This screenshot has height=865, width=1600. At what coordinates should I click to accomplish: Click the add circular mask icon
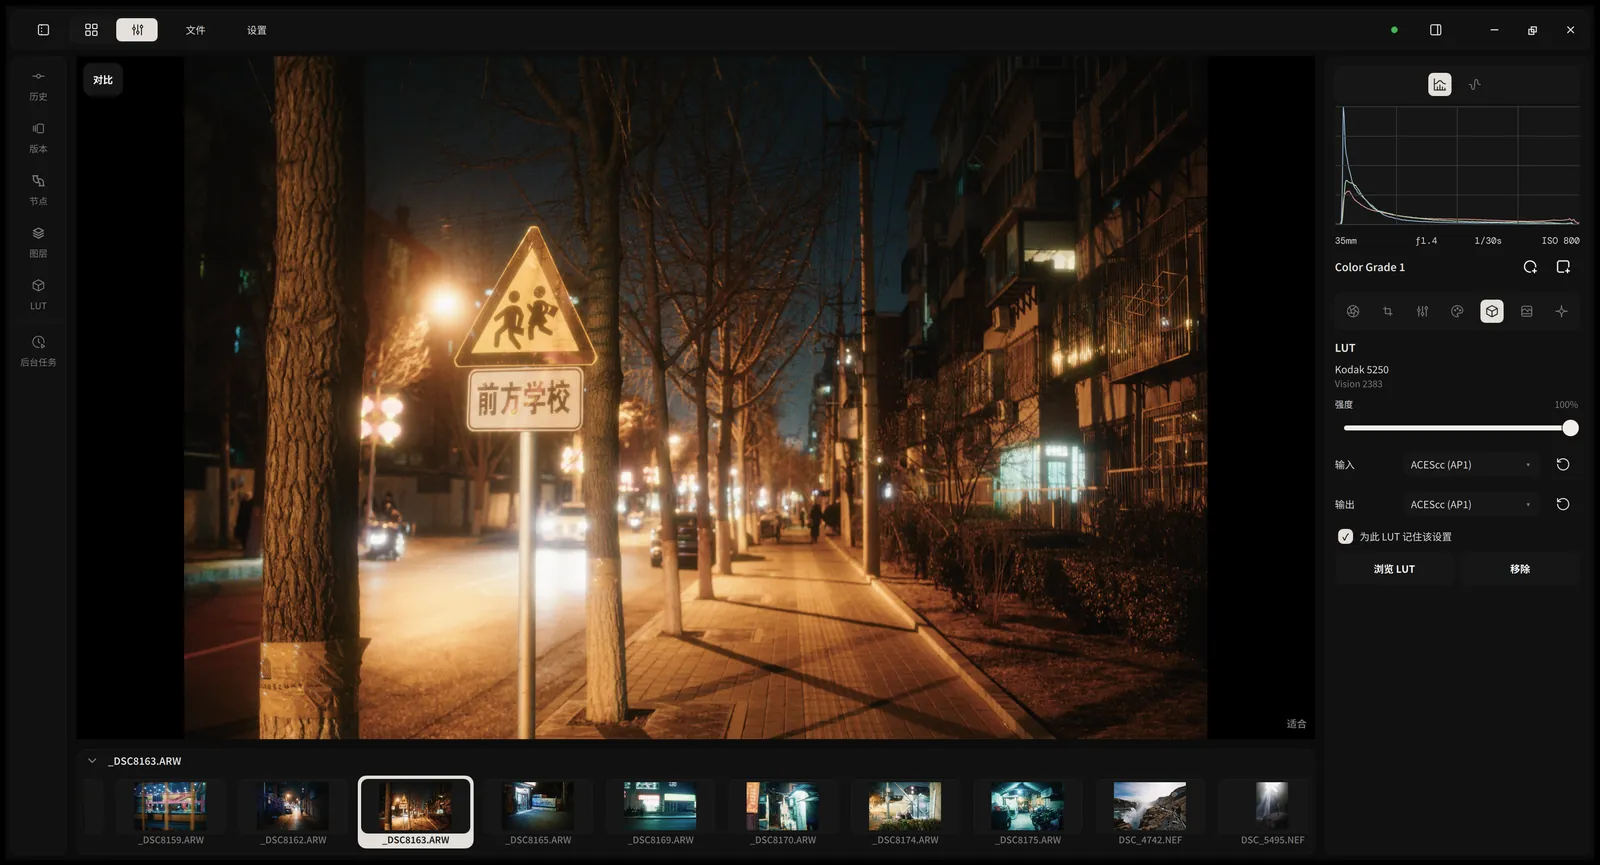pyautogui.click(x=1530, y=267)
